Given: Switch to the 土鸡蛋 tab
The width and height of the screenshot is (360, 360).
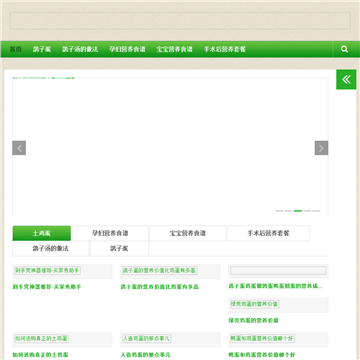Looking at the screenshot, I should [42, 233].
